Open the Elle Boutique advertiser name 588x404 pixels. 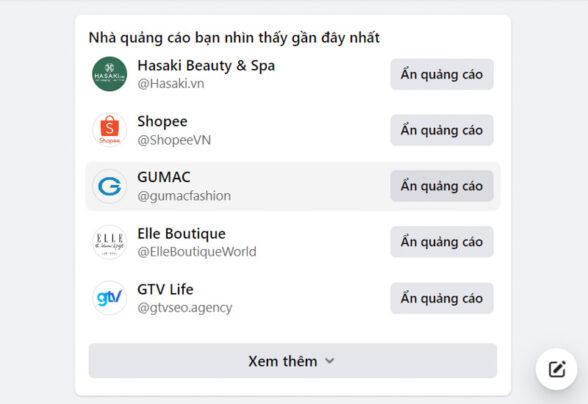pos(182,234)
